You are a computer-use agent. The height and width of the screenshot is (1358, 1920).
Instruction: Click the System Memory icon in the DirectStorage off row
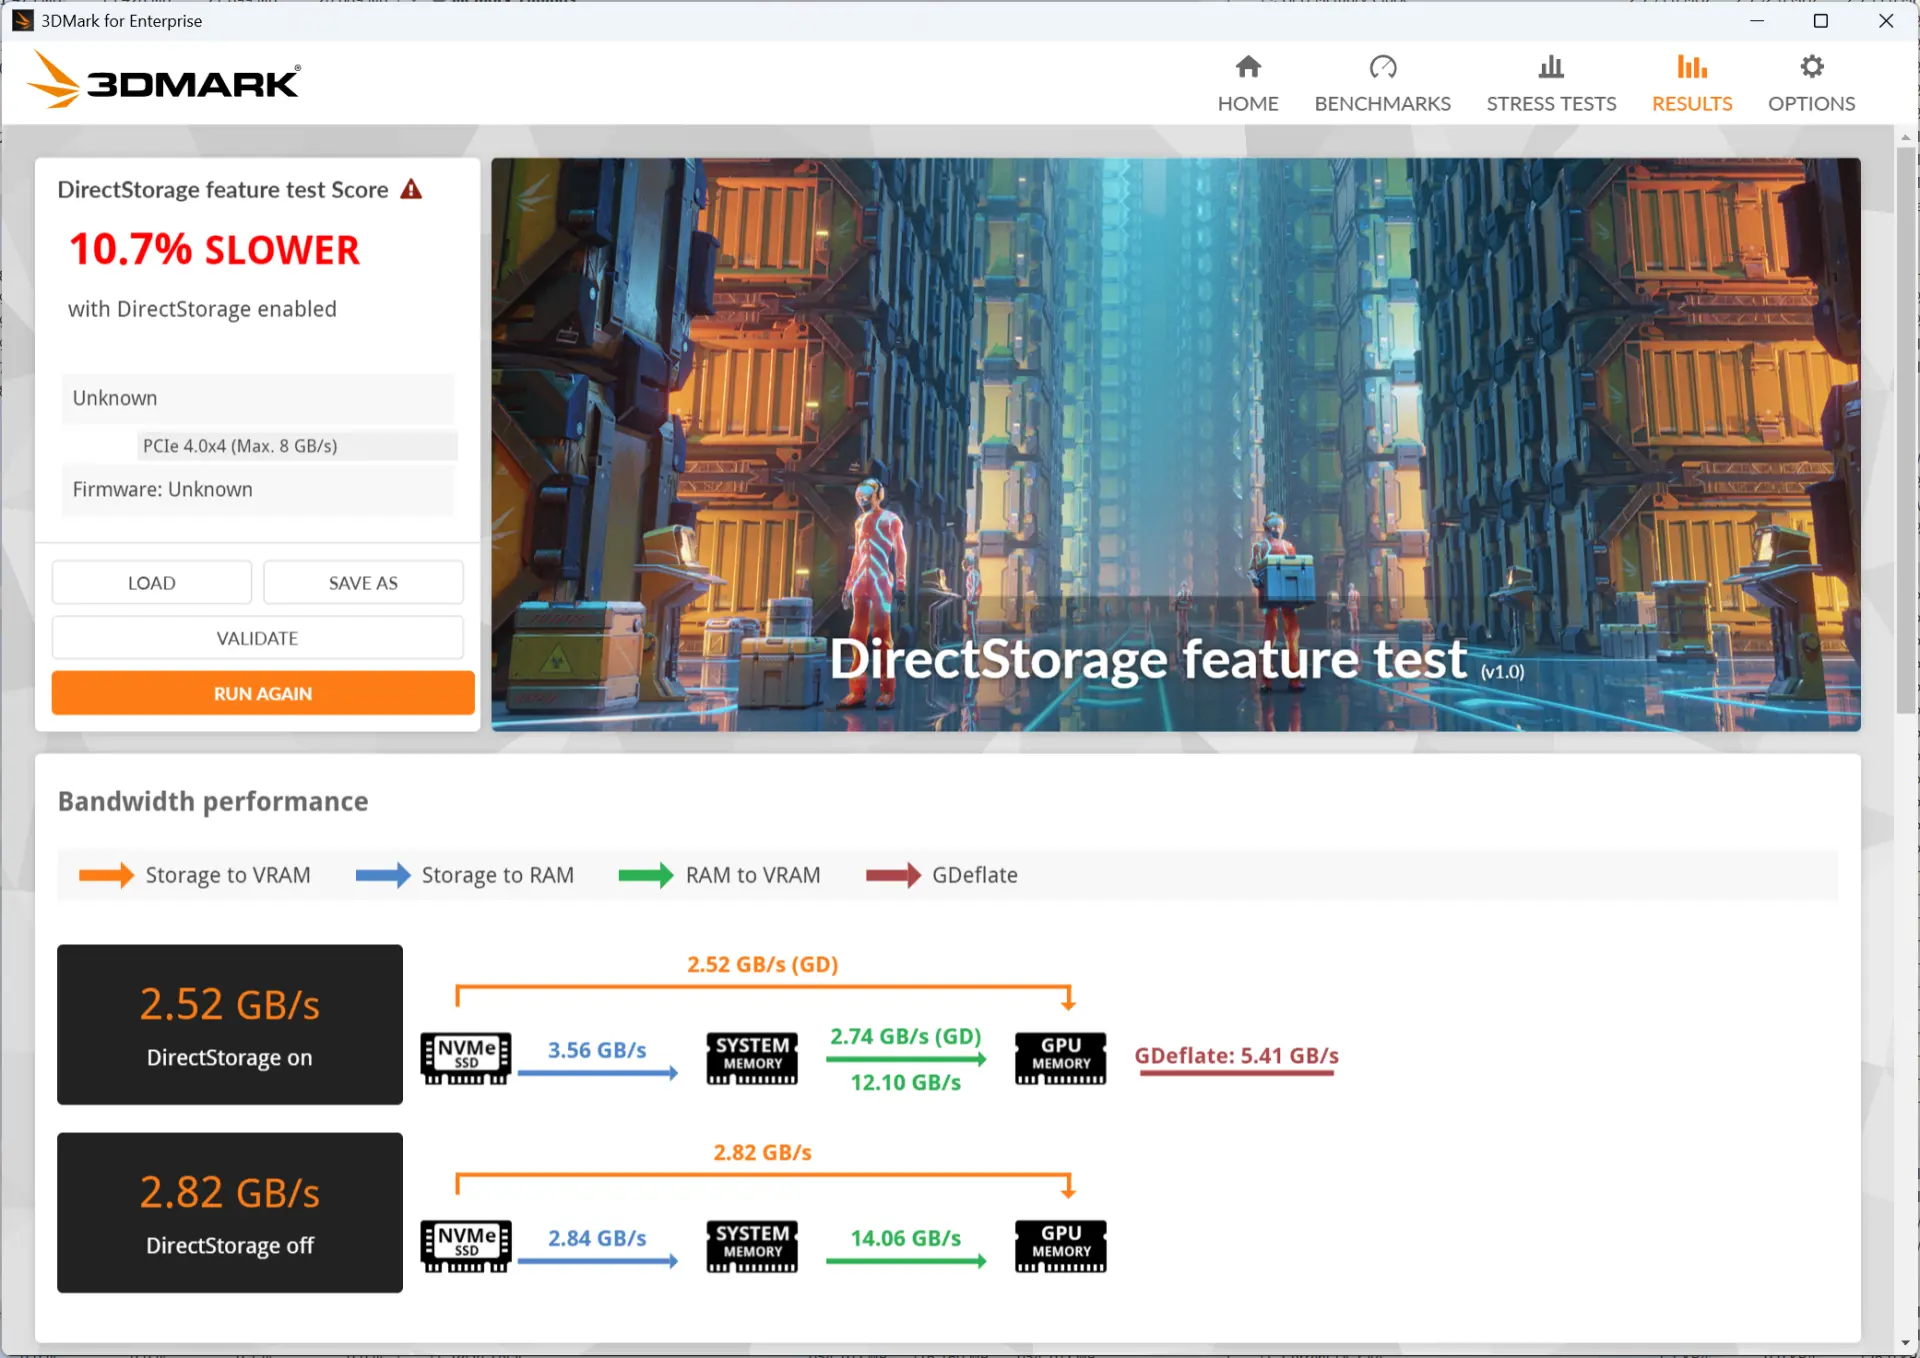click(752, 1246)
